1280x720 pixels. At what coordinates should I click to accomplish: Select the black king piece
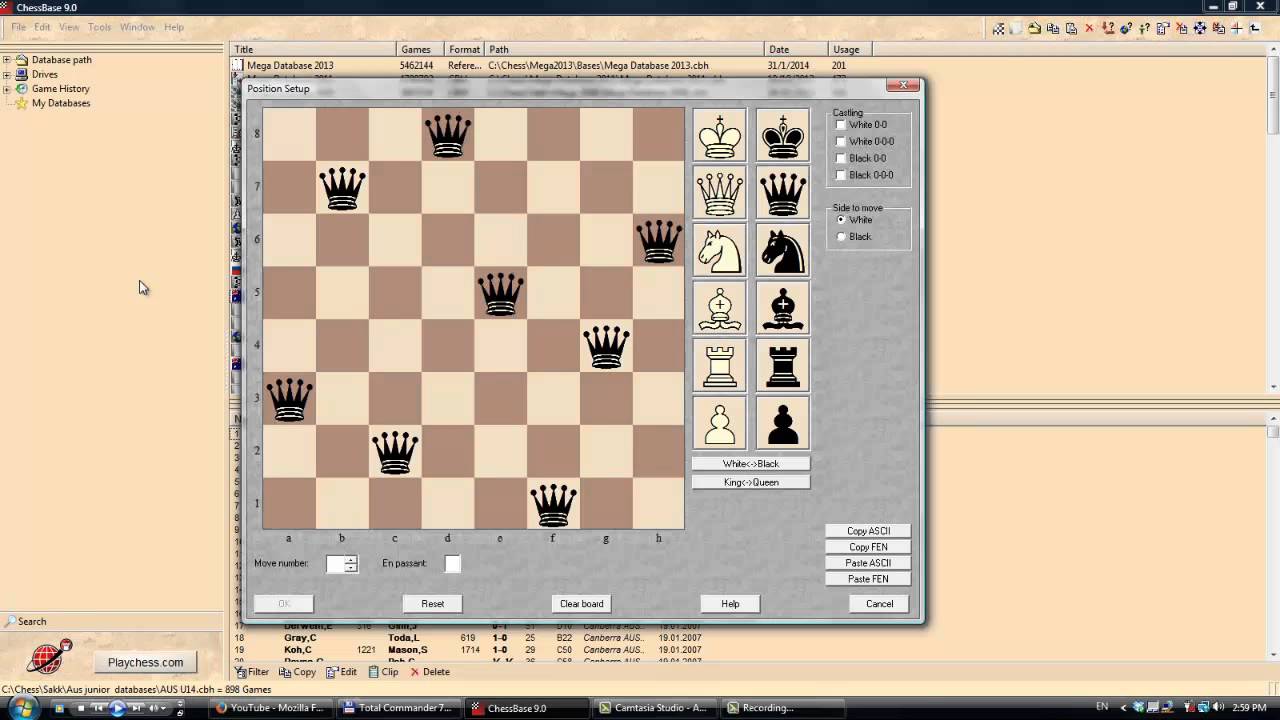point(783,135)
